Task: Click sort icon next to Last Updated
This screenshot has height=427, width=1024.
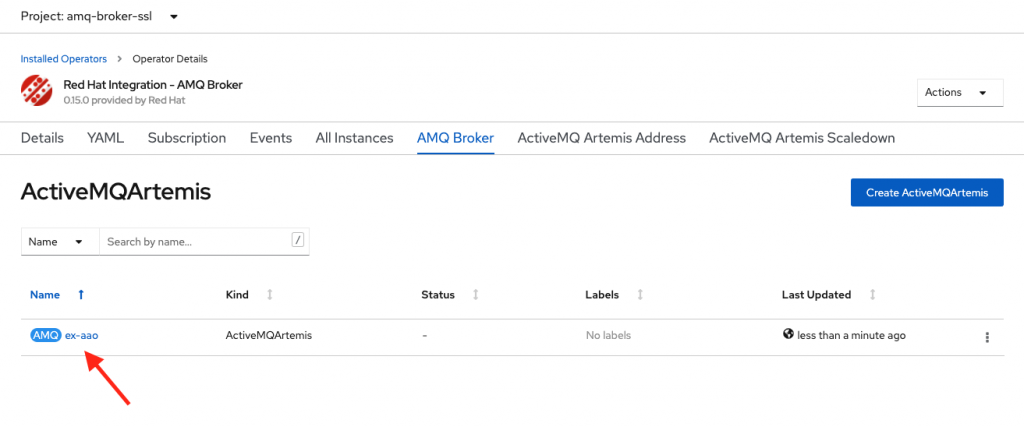Action: click(873, 295)
